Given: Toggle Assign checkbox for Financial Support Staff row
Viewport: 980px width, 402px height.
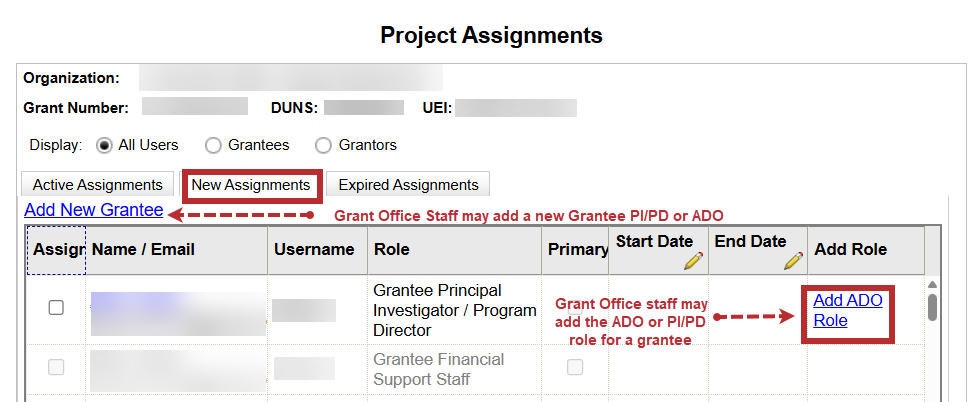Looking at the screenshot, I should click(56, 367).
